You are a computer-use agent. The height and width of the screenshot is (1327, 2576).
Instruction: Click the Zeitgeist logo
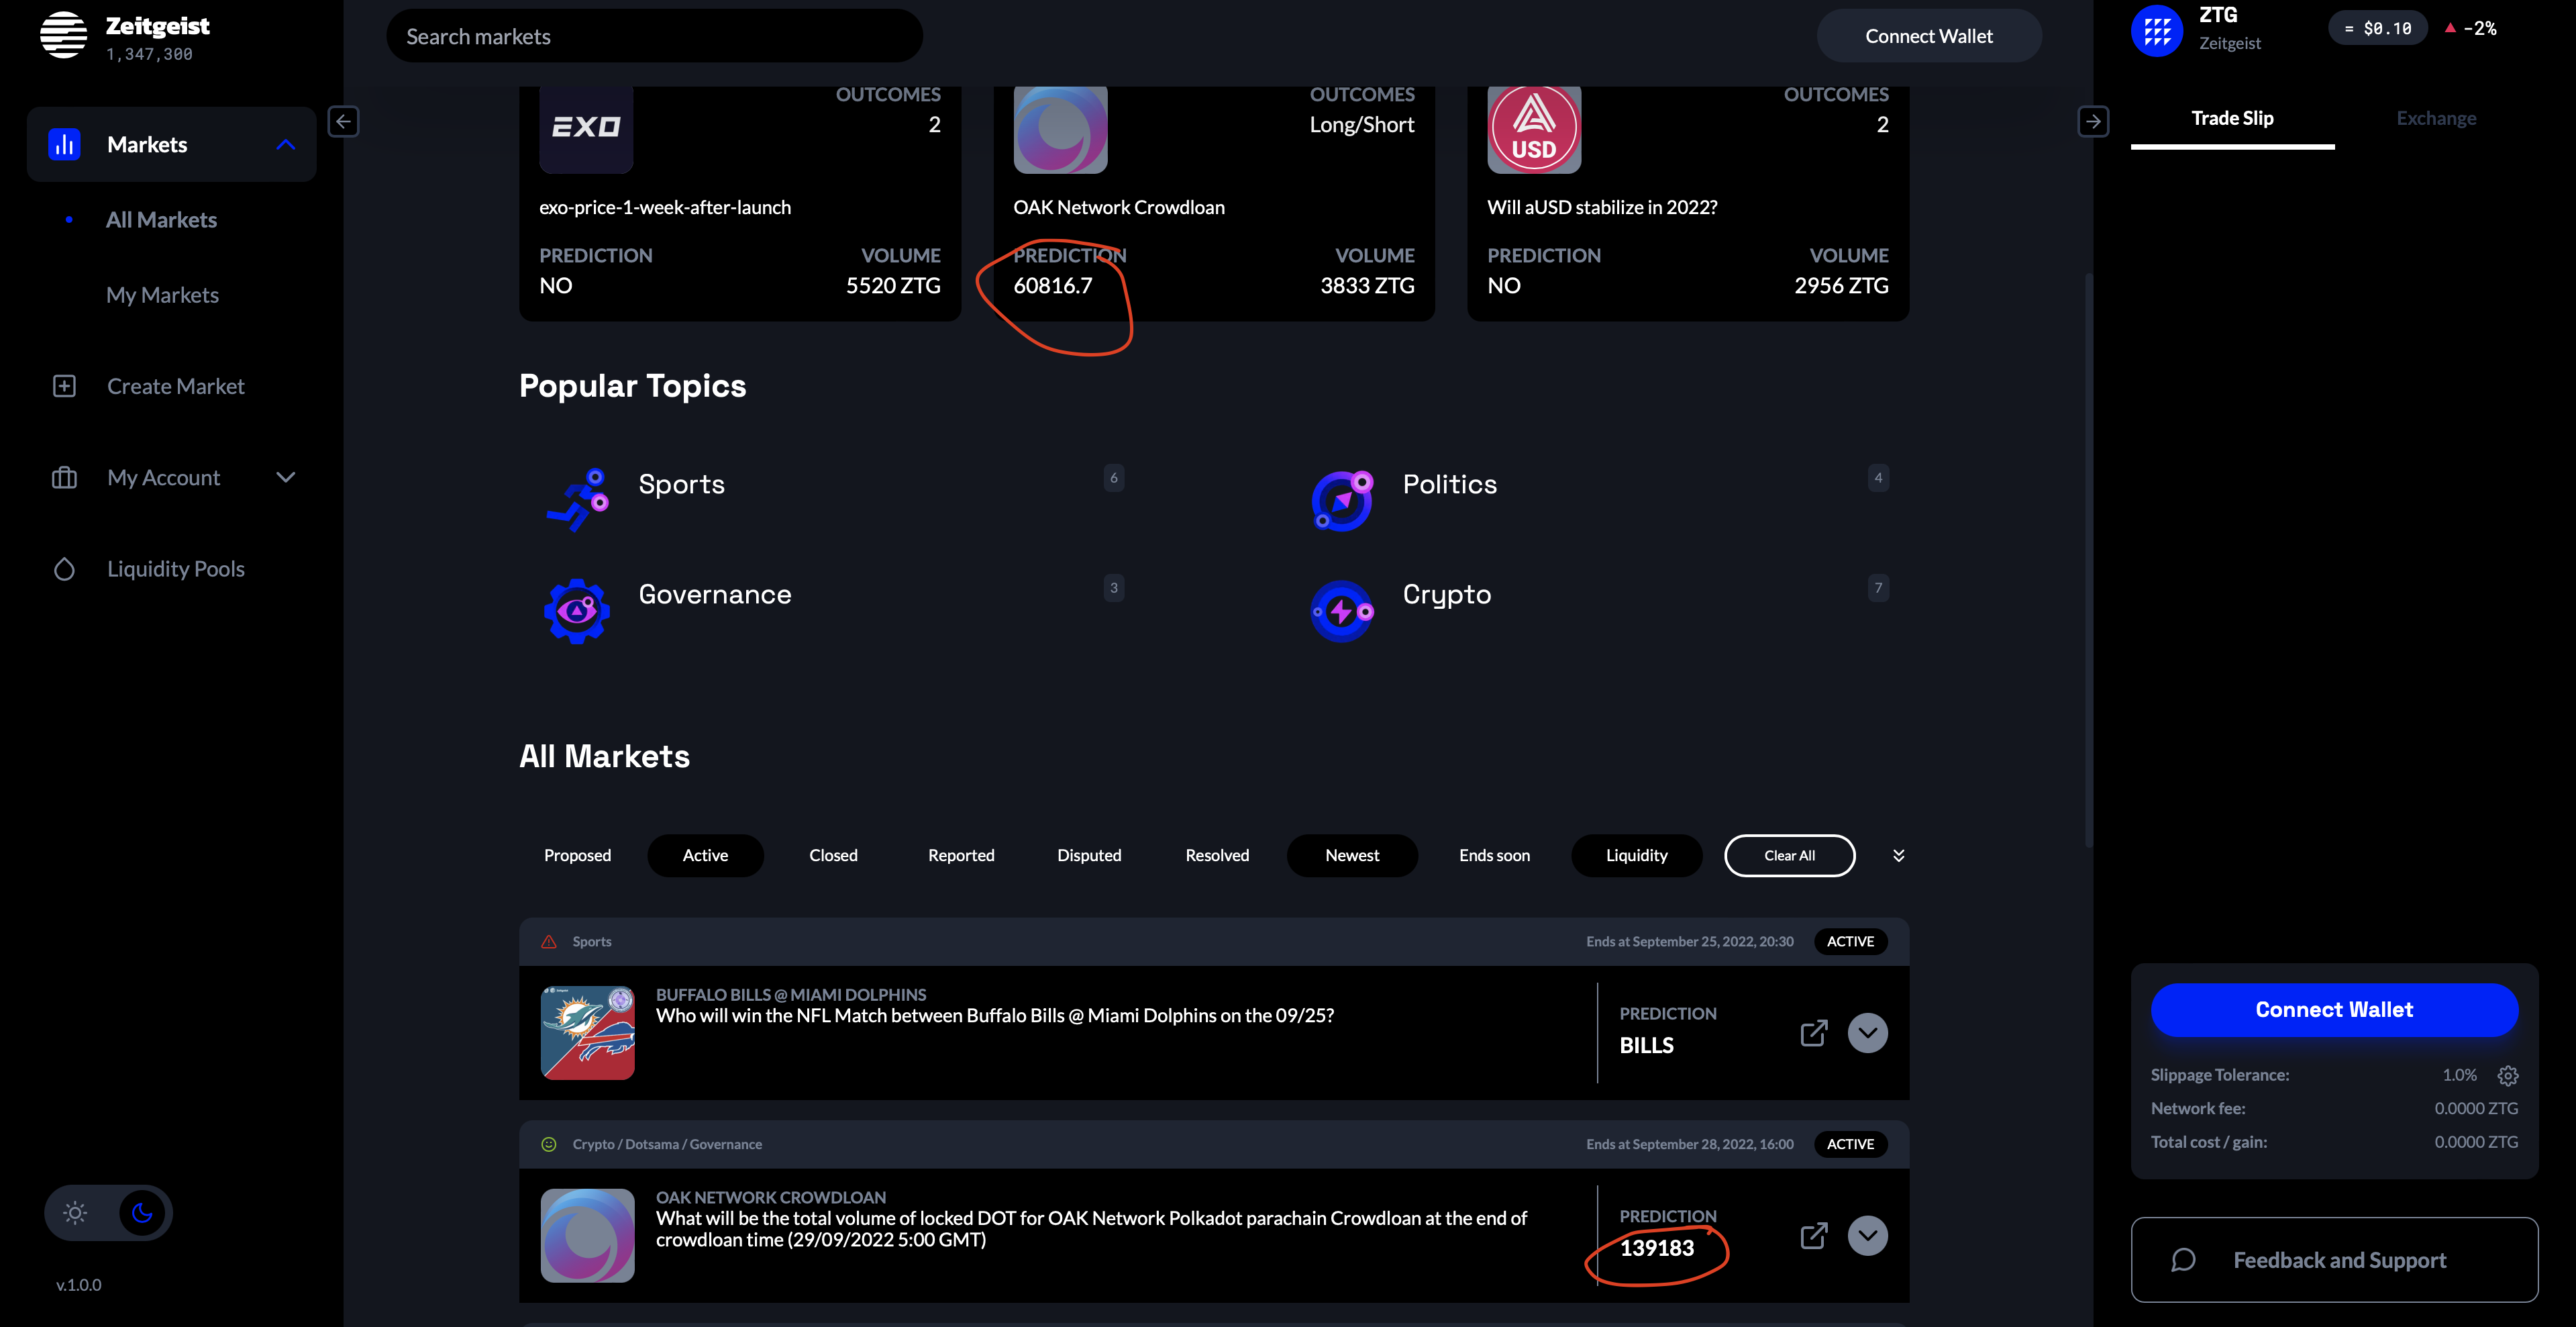64,35
